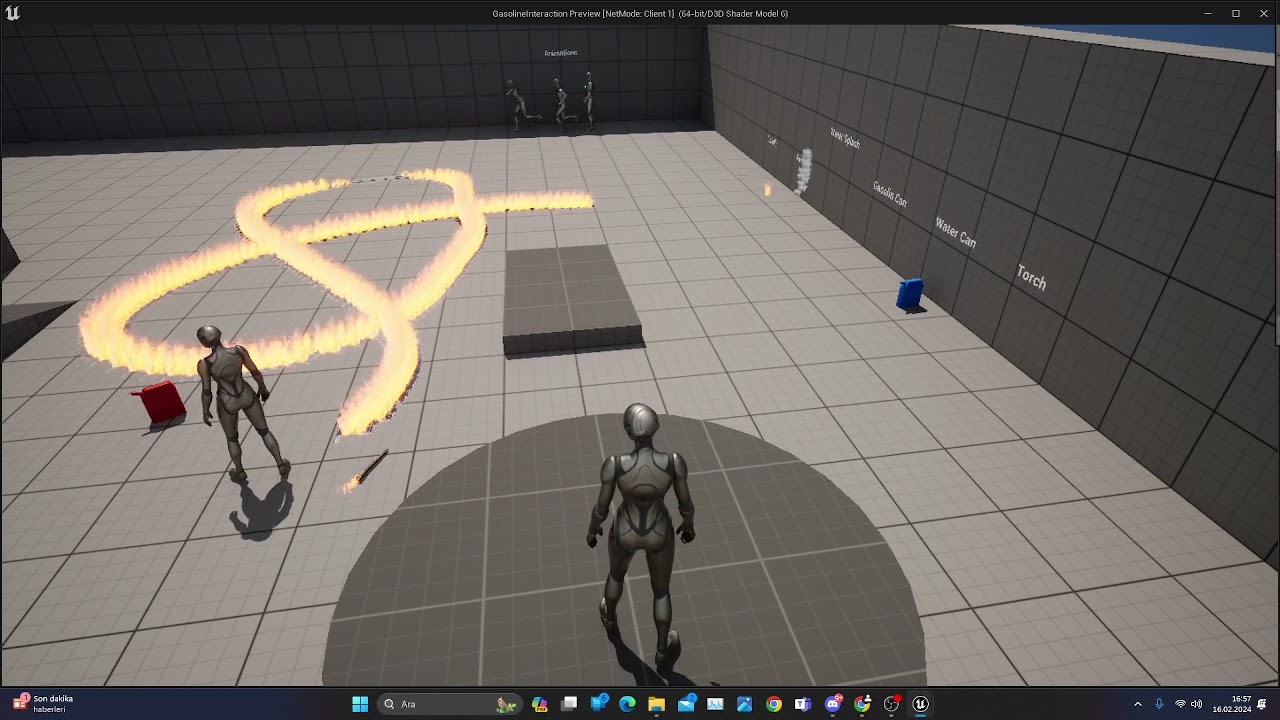Open the Mail app in taskbar
Image resolution: width=1280 pixels, height=720 pixels.
[686, 704]
